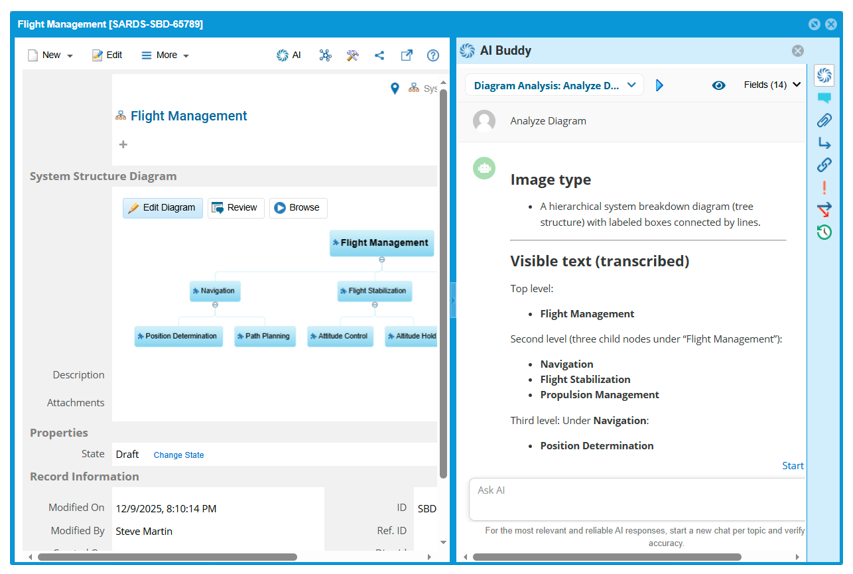Open the More menu
This screenshot has height=574, width=853.
[x=165, y=55]
